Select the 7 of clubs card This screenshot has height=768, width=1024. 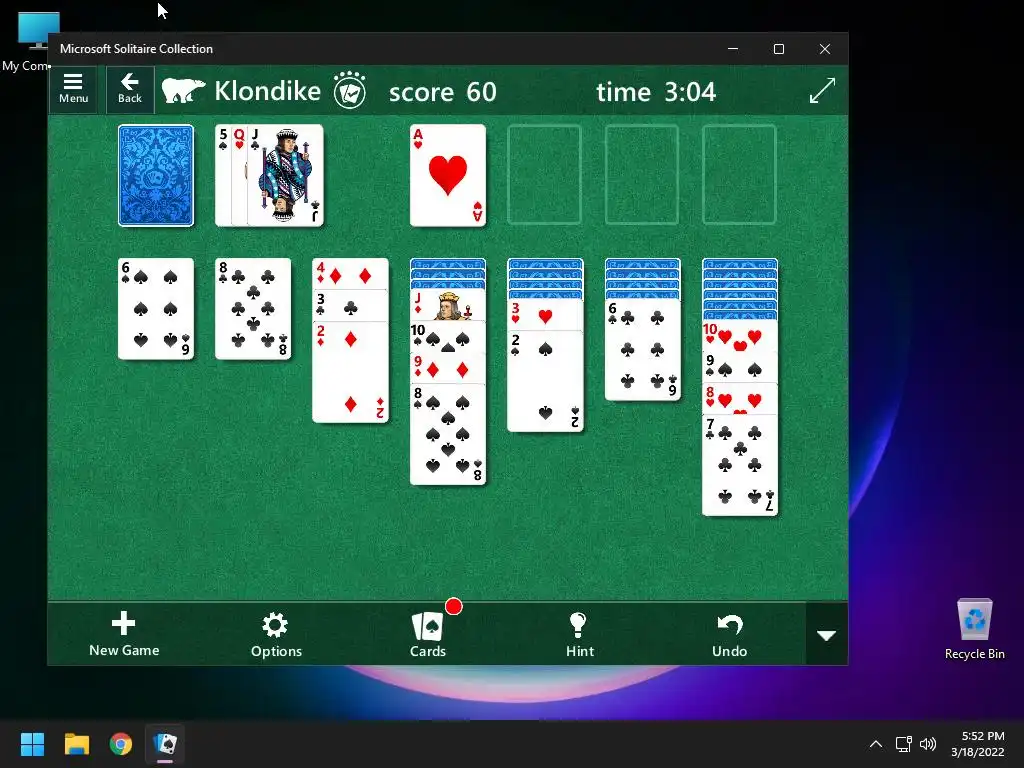pos(740,465)
